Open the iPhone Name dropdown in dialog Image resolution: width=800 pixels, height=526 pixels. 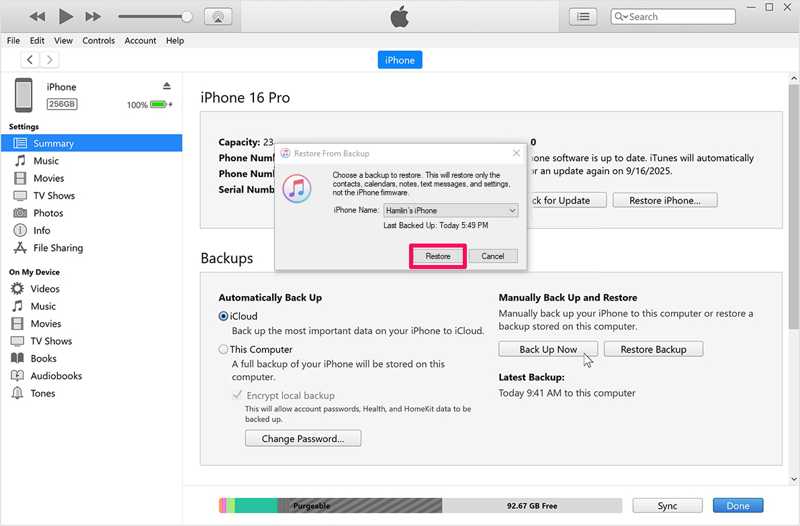pos(451,210)
